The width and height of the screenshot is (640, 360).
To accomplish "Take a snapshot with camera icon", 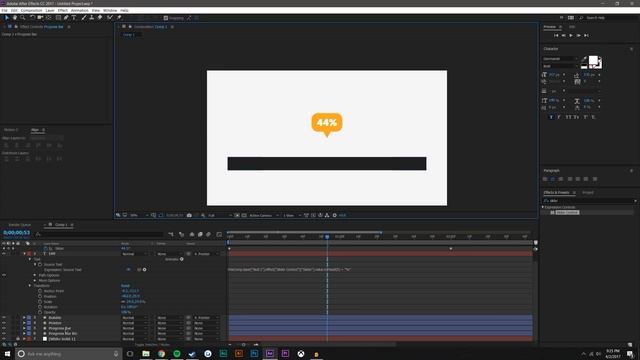I will (189, 215).
